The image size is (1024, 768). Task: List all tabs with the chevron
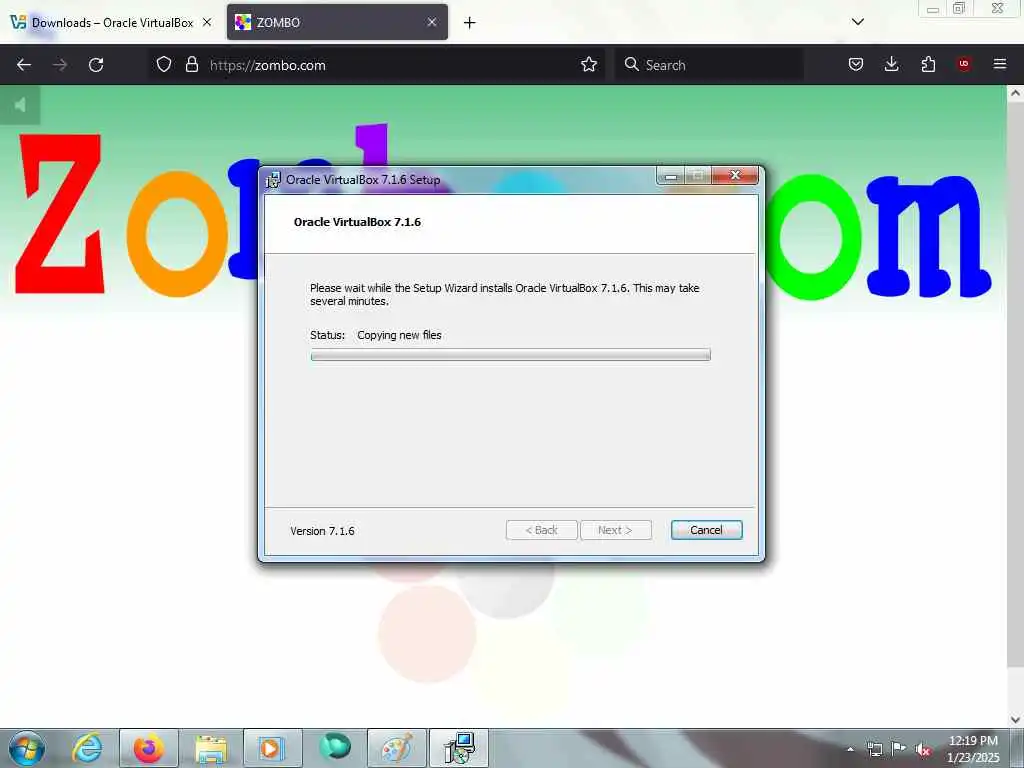click(858, 22)
